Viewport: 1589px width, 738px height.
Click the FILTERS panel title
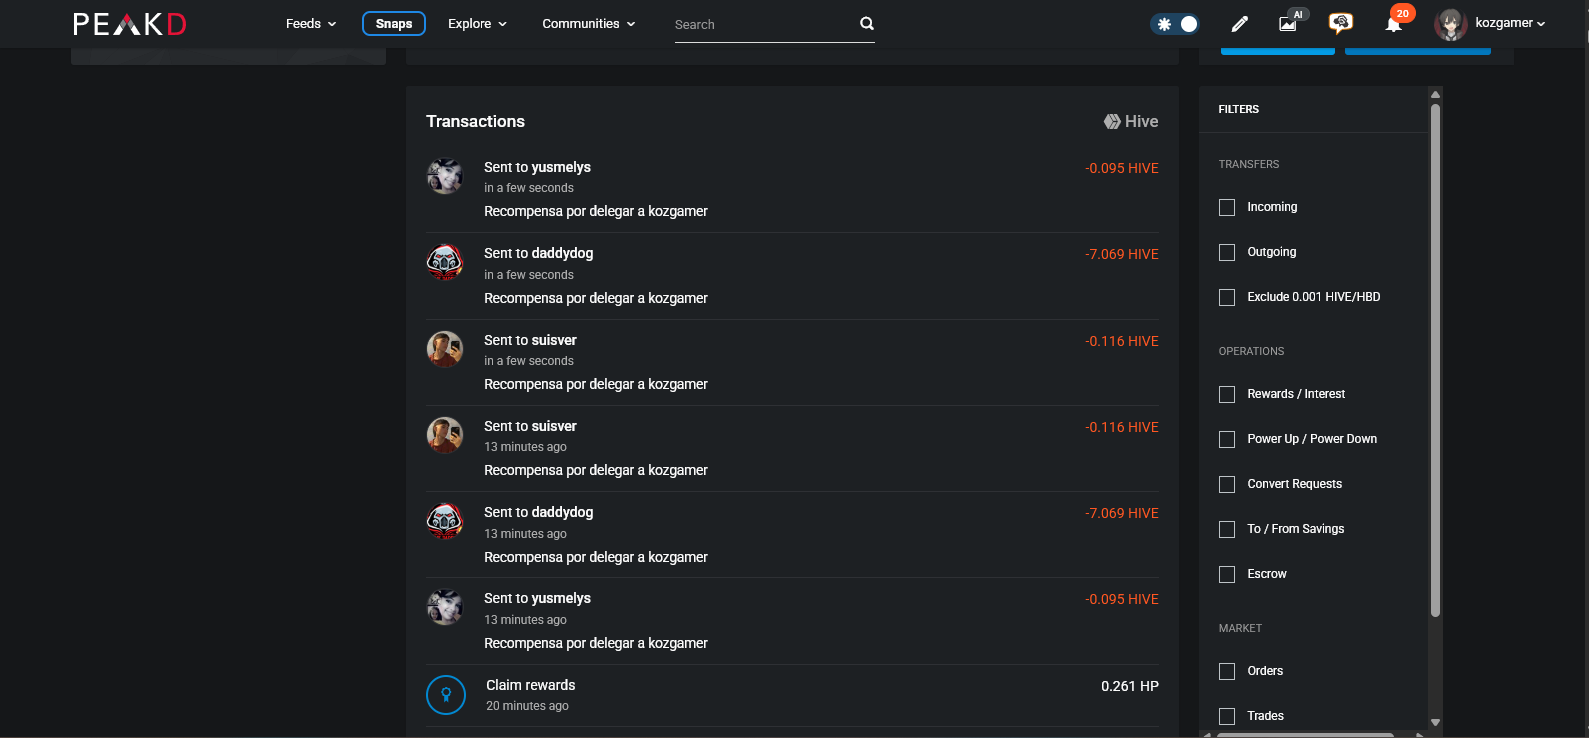click(1238, 109)
